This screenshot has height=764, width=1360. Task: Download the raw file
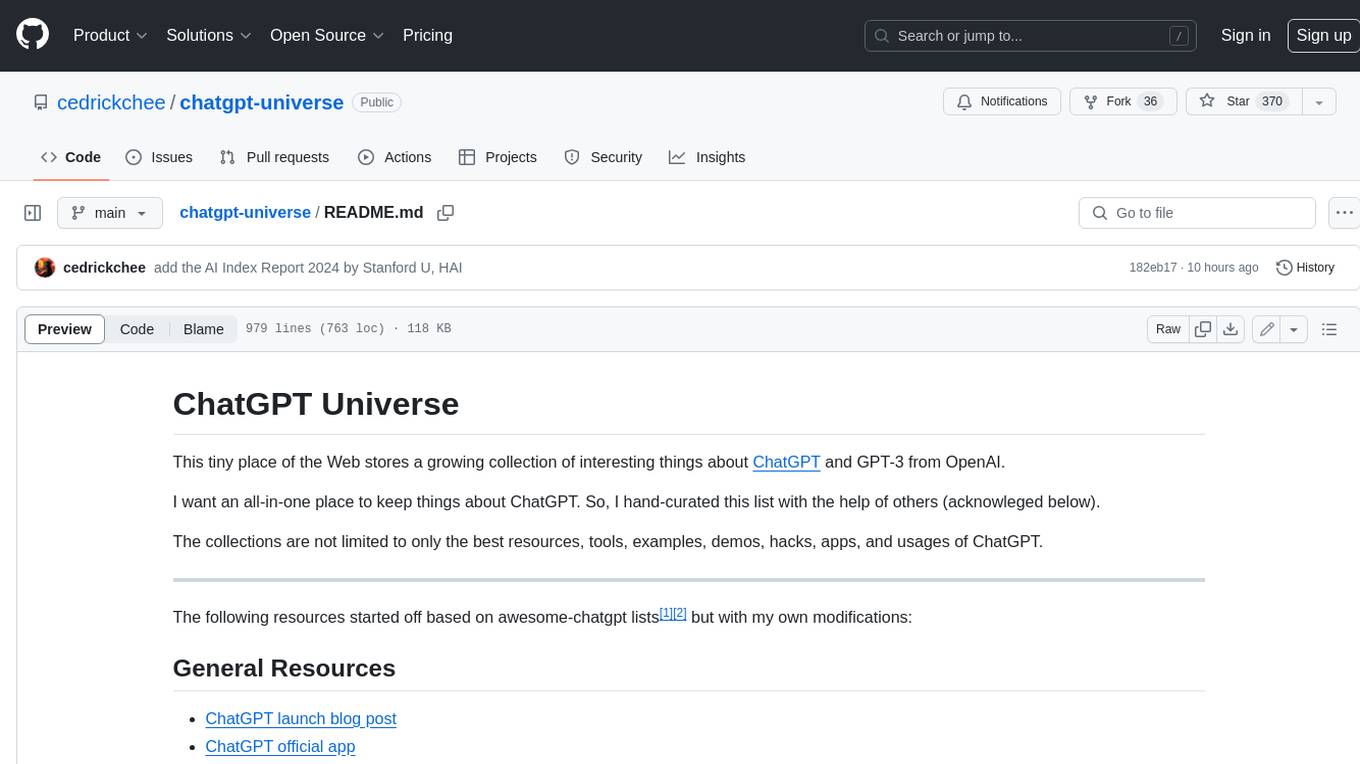[1231, 329]
